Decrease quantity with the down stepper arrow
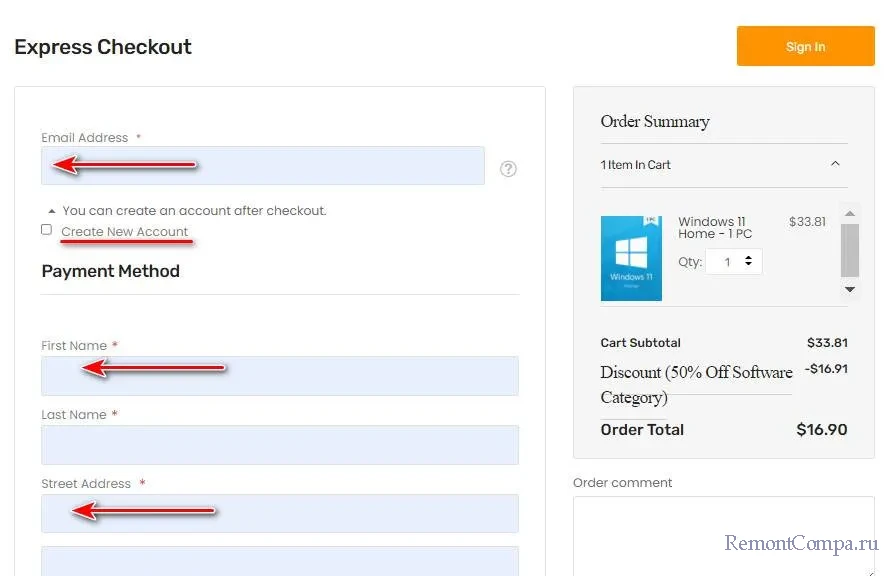Image resolution: width=889 pixels, height=576 pixels. 750,267
